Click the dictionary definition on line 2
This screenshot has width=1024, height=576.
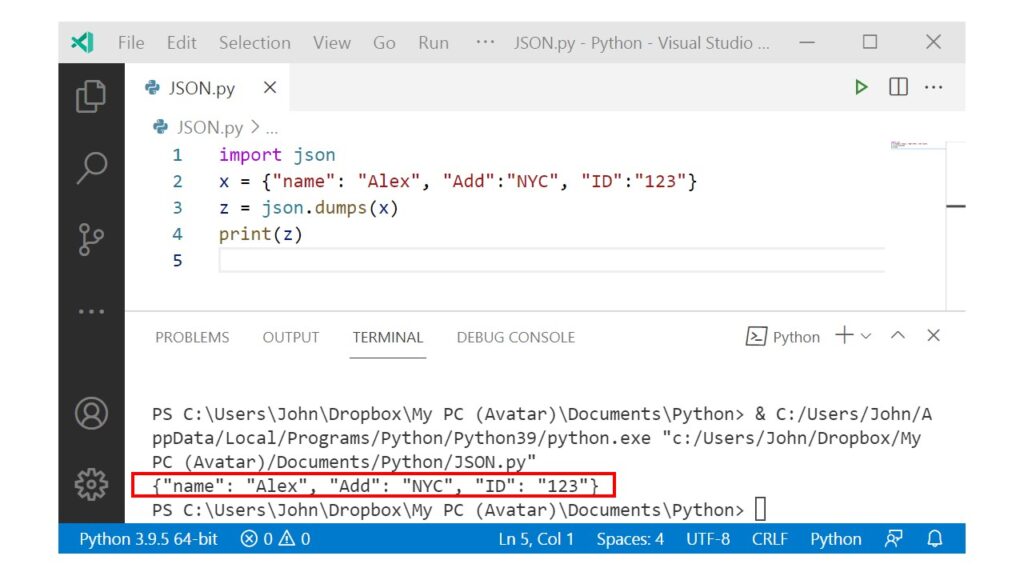458,182
